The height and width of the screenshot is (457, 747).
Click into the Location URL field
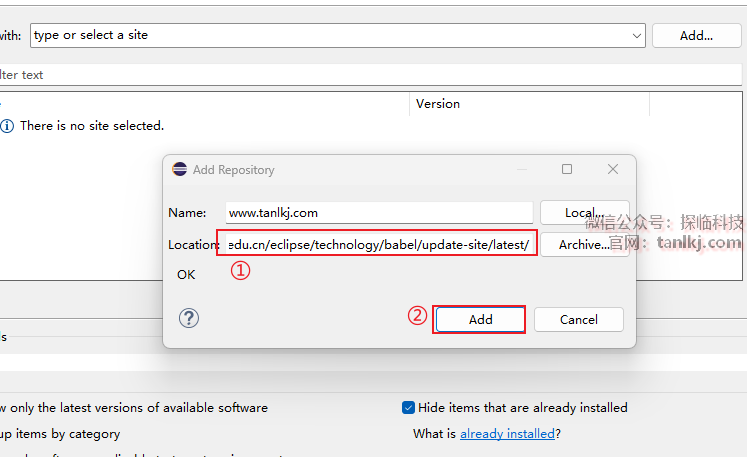click(378, 244)
